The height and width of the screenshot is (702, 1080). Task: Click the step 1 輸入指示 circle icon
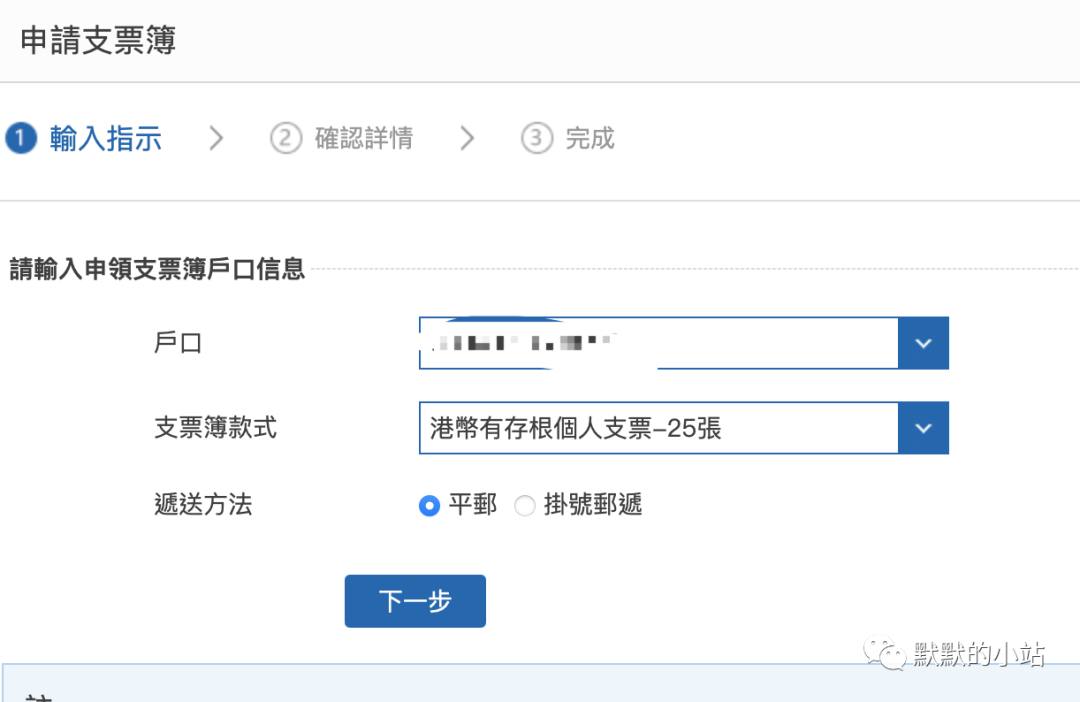pos(21,138)
